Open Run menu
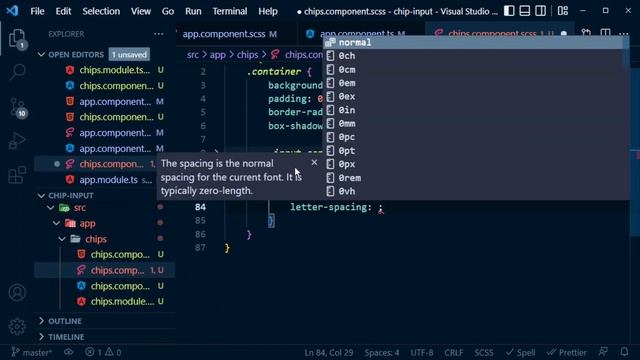Screen dimensions: 640x360 tap(193, 11)
